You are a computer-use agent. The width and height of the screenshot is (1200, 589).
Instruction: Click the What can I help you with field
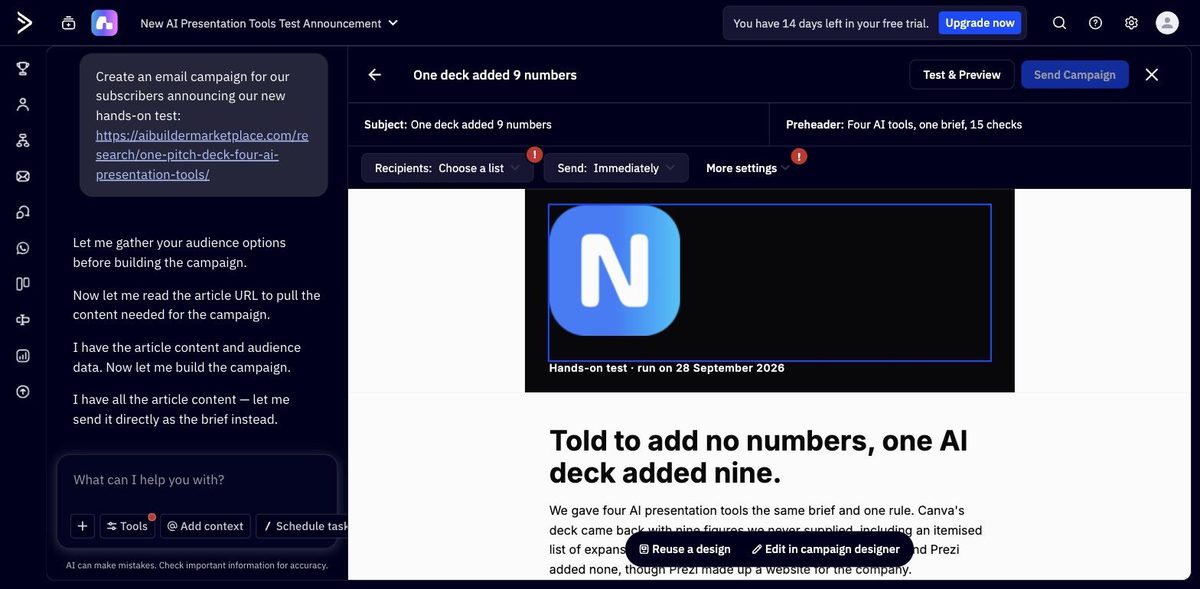[x=197, y=480]
